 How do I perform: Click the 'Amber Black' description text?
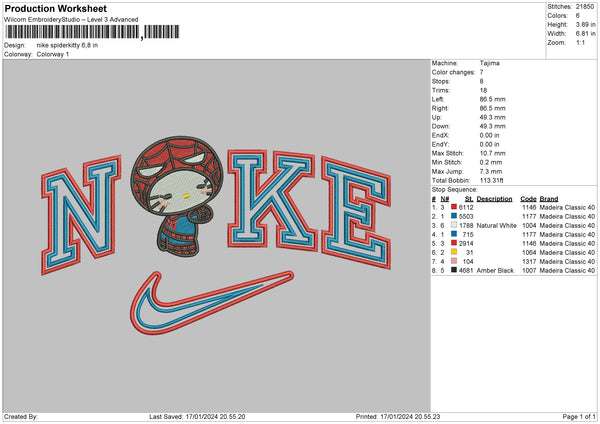coord(495,270)
